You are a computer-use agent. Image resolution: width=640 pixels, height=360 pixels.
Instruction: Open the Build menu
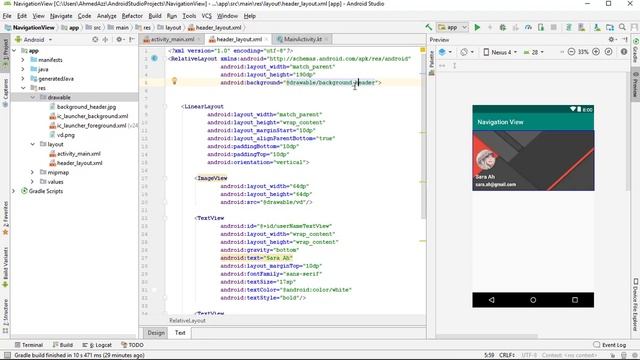(155, 16)
